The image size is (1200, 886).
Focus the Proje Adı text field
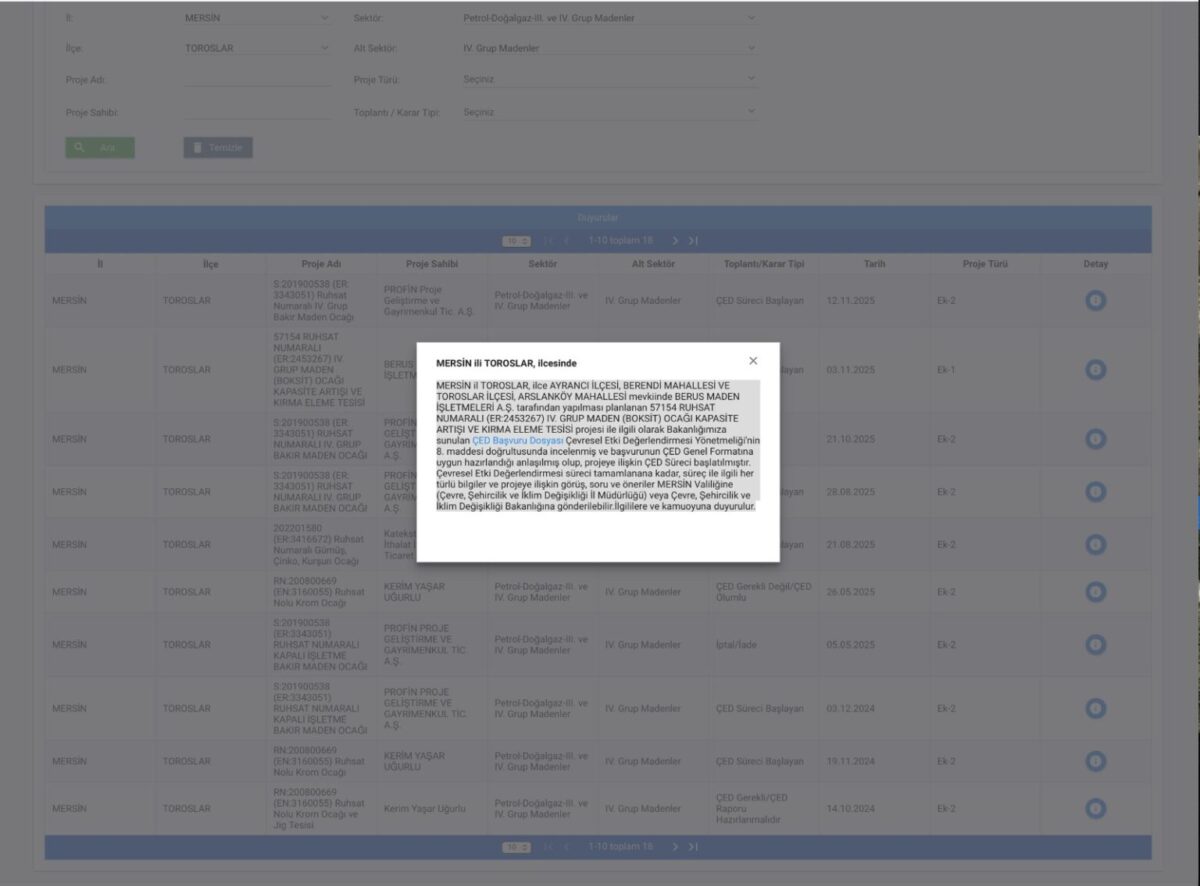pos(258,79)
